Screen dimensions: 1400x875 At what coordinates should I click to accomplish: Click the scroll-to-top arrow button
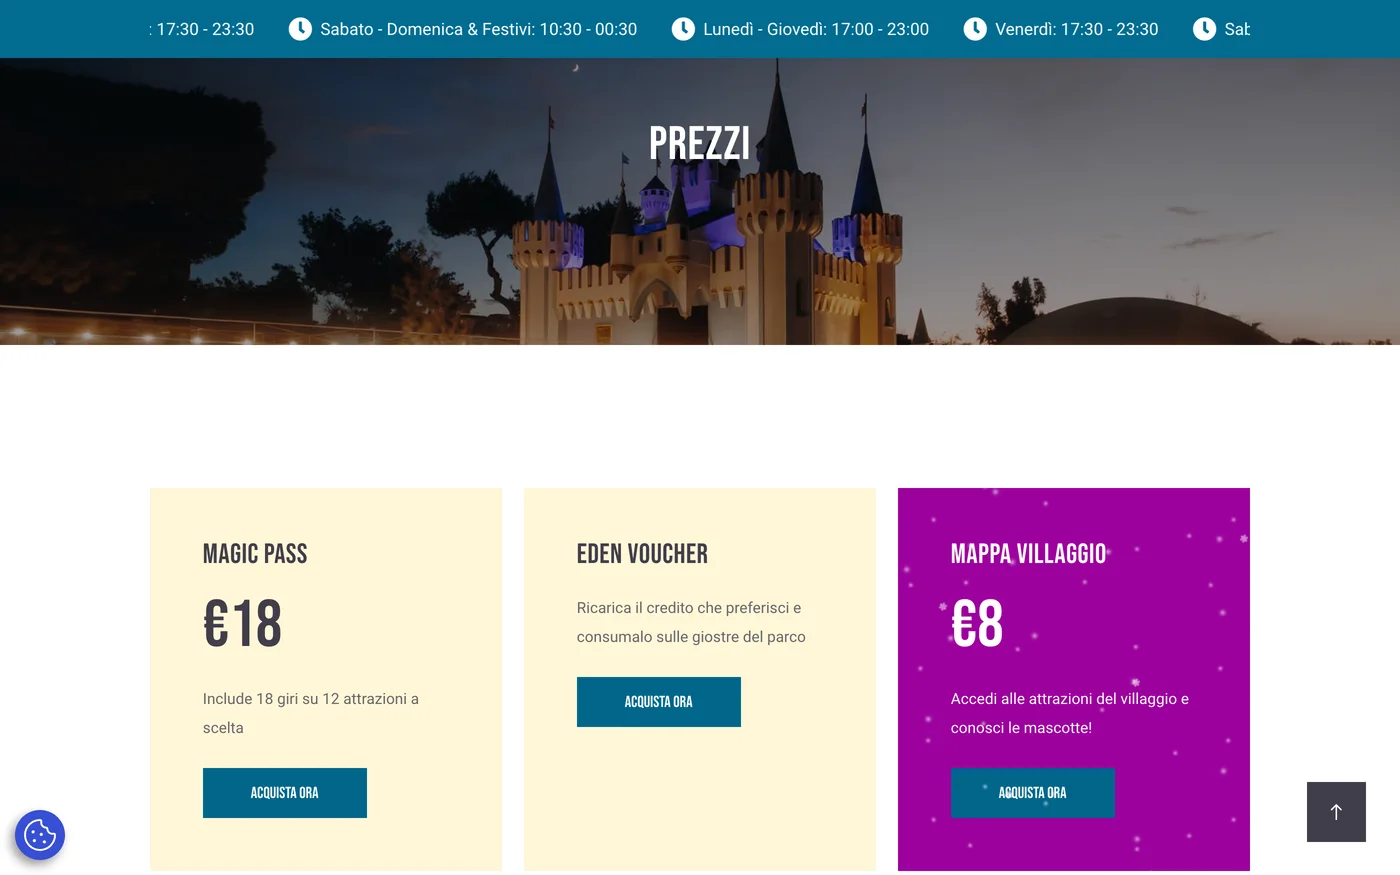(x=1336, y=812)
